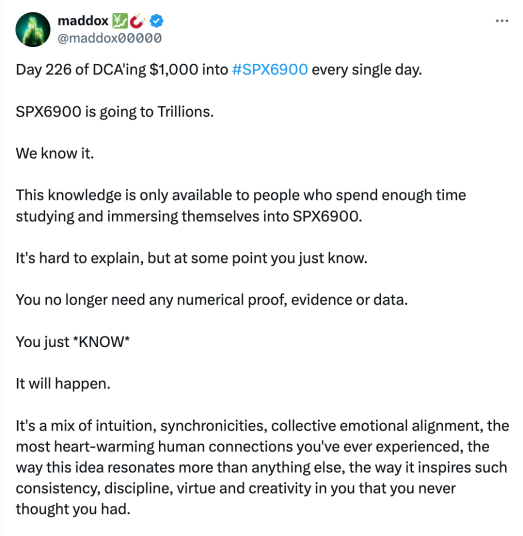Click the 'We know it.' line
This screenshot has height=536, width=523.
(55, 153)
